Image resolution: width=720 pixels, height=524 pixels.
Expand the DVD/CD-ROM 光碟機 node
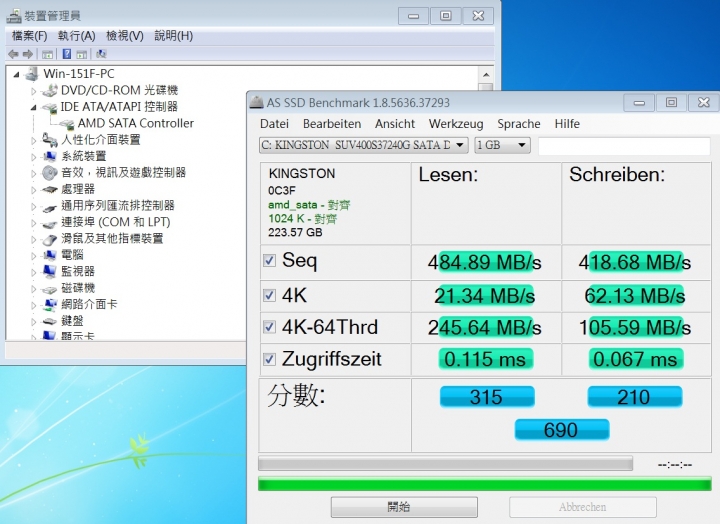[x=34, y=91]
